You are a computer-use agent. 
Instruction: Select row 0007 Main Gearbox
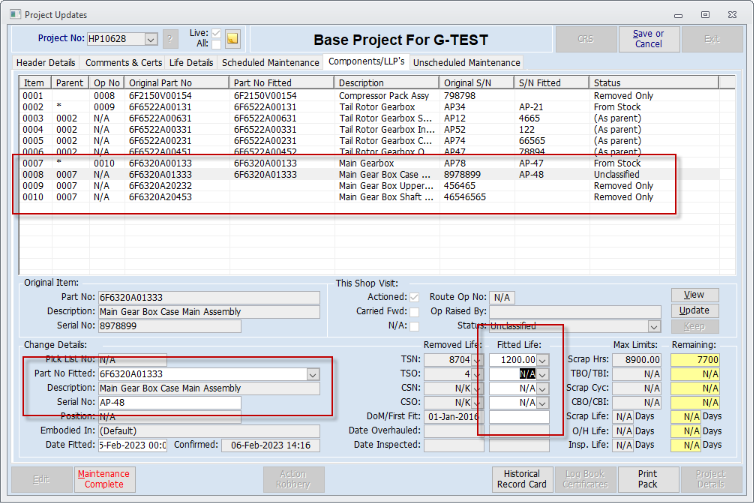click(369, 163)
